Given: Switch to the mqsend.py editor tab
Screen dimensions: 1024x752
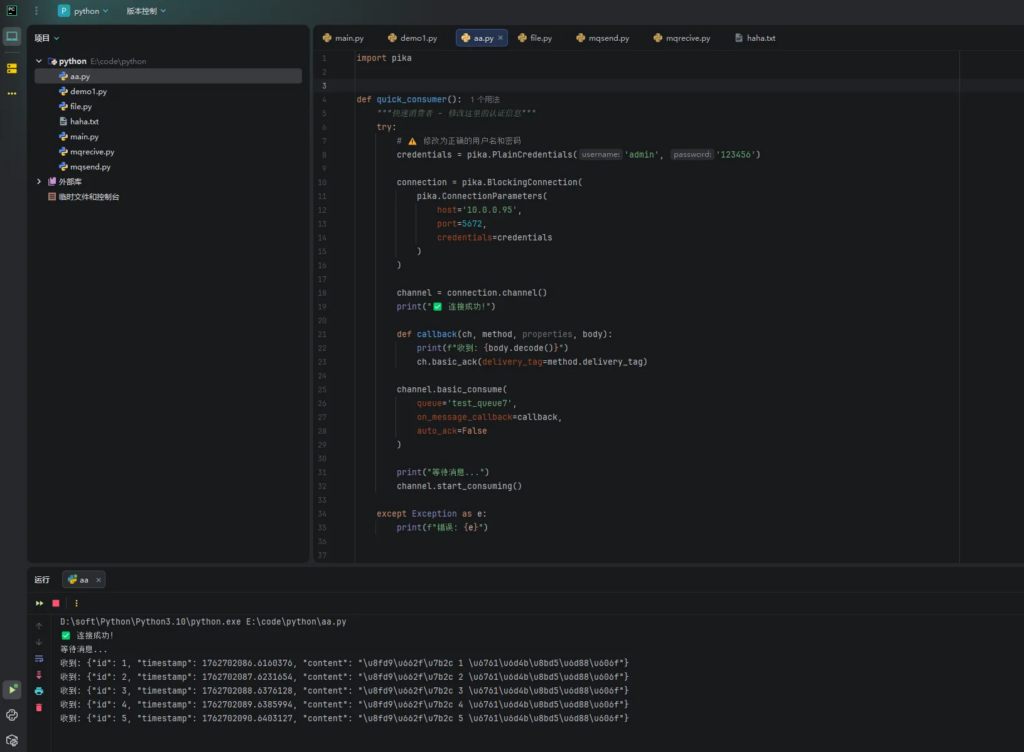Looking at the screenshot, I should coord(602,38).
